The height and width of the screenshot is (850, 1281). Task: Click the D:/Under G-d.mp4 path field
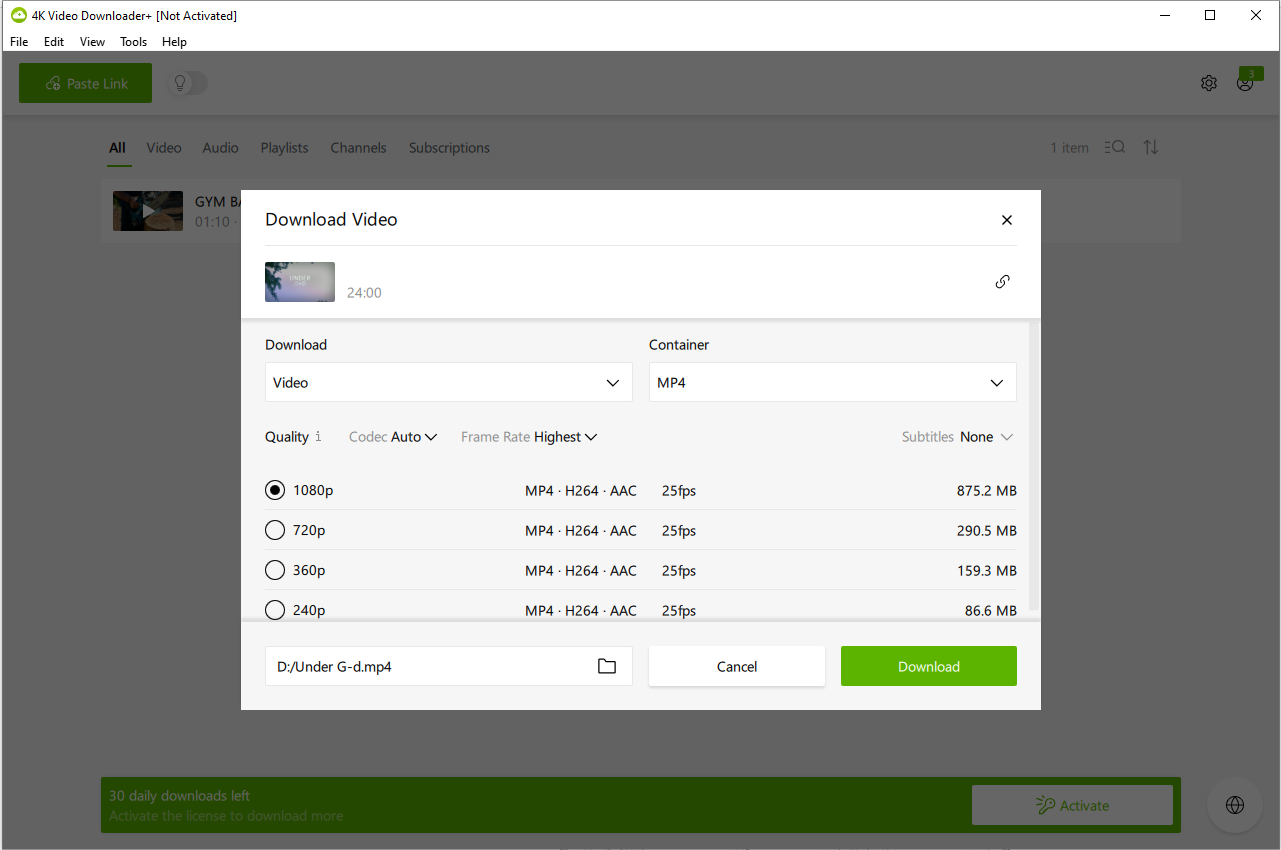449,666
